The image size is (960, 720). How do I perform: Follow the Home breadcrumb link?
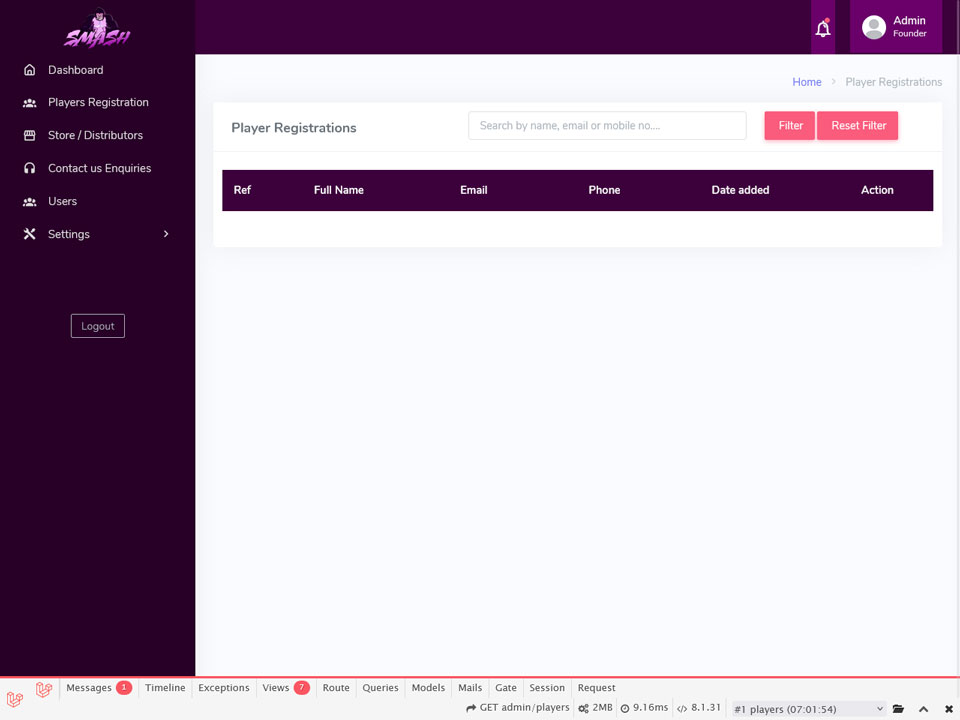pos(806,82)
